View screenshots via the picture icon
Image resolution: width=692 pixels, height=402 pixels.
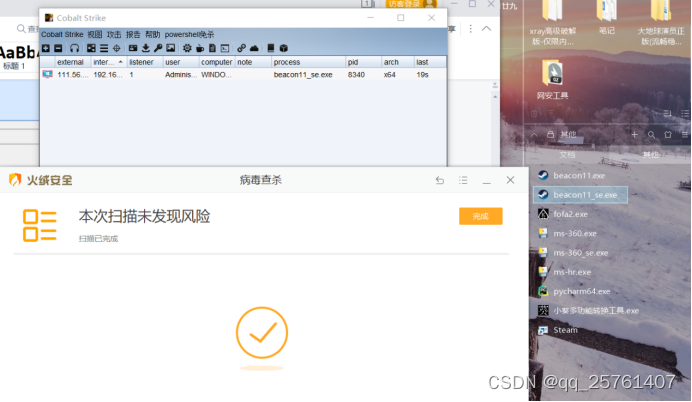click(171, 48)
